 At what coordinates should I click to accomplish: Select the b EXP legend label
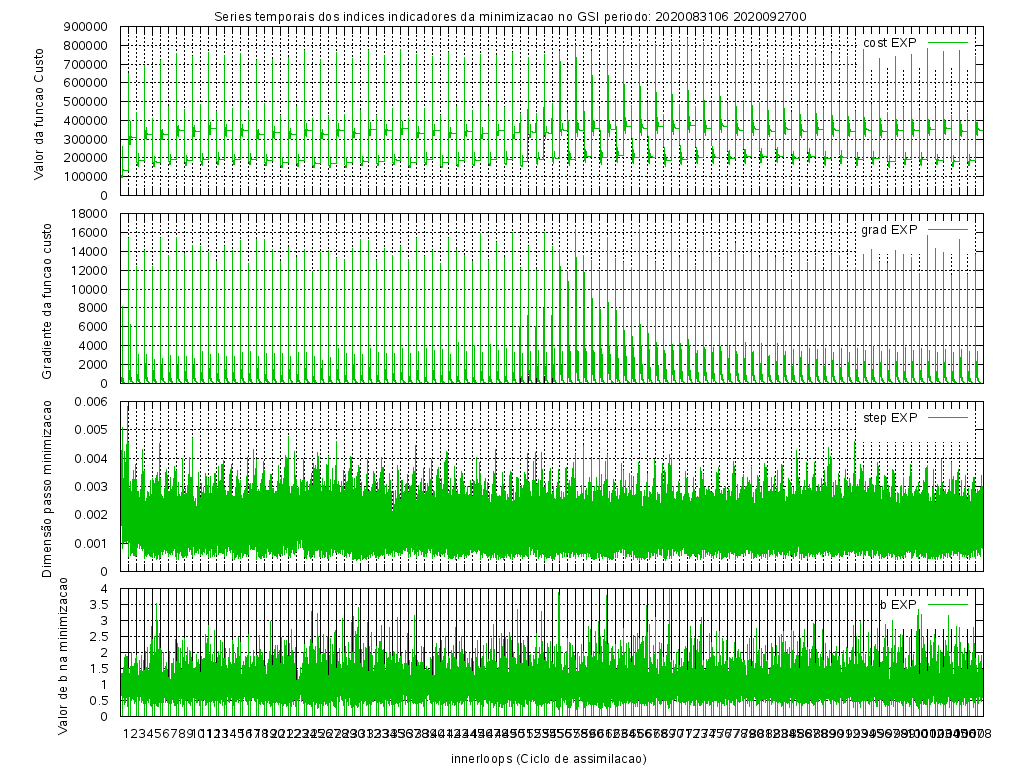[x=897, y=604]
